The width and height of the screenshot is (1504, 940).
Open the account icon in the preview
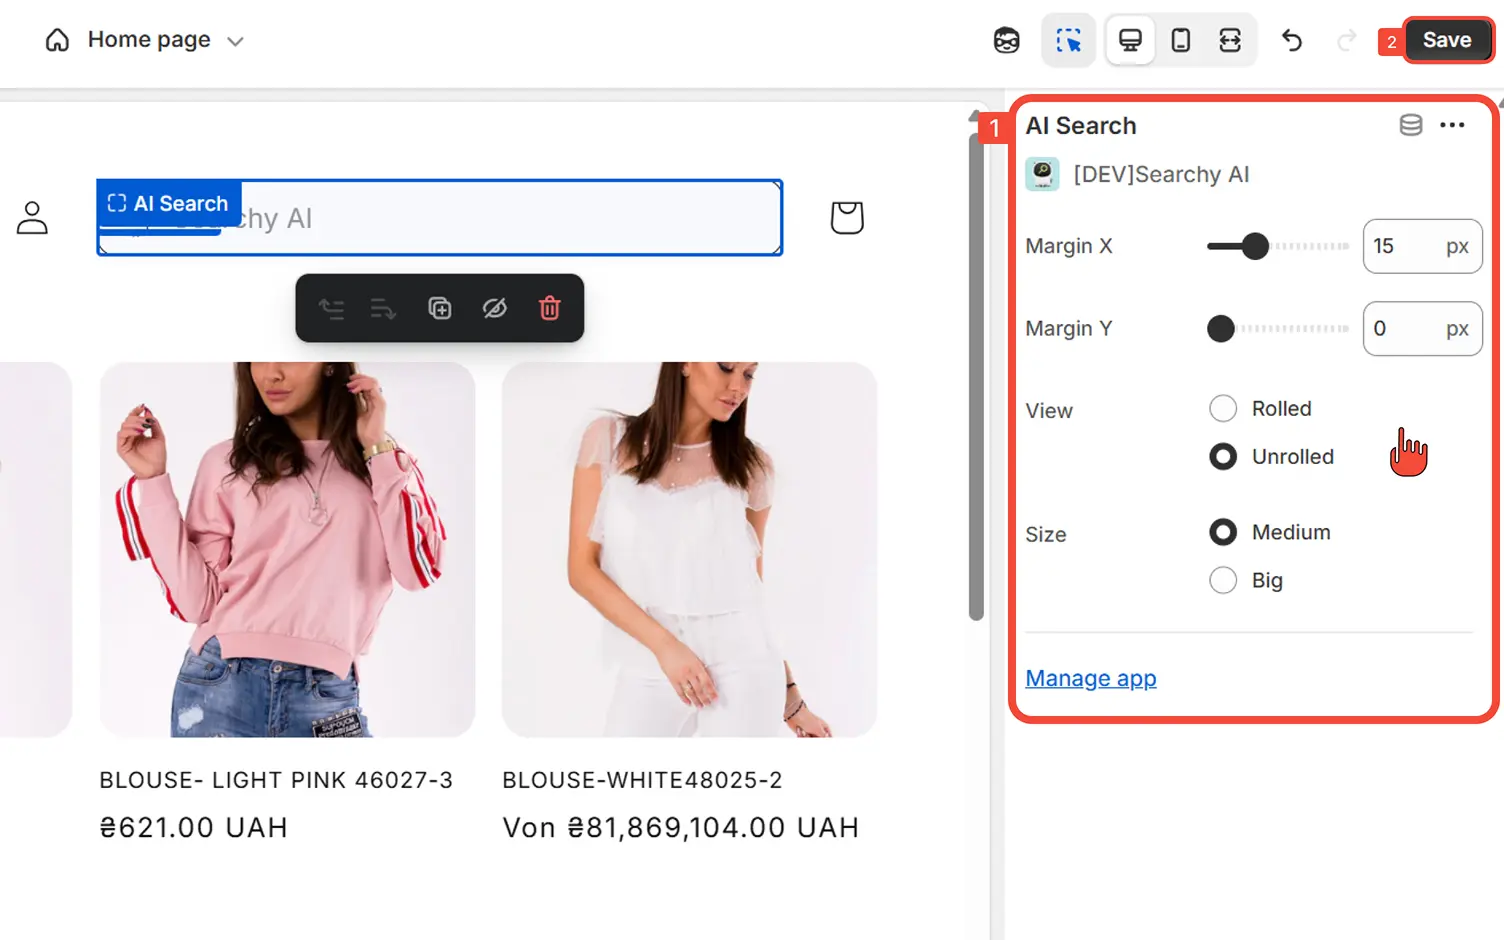[32, 216]
